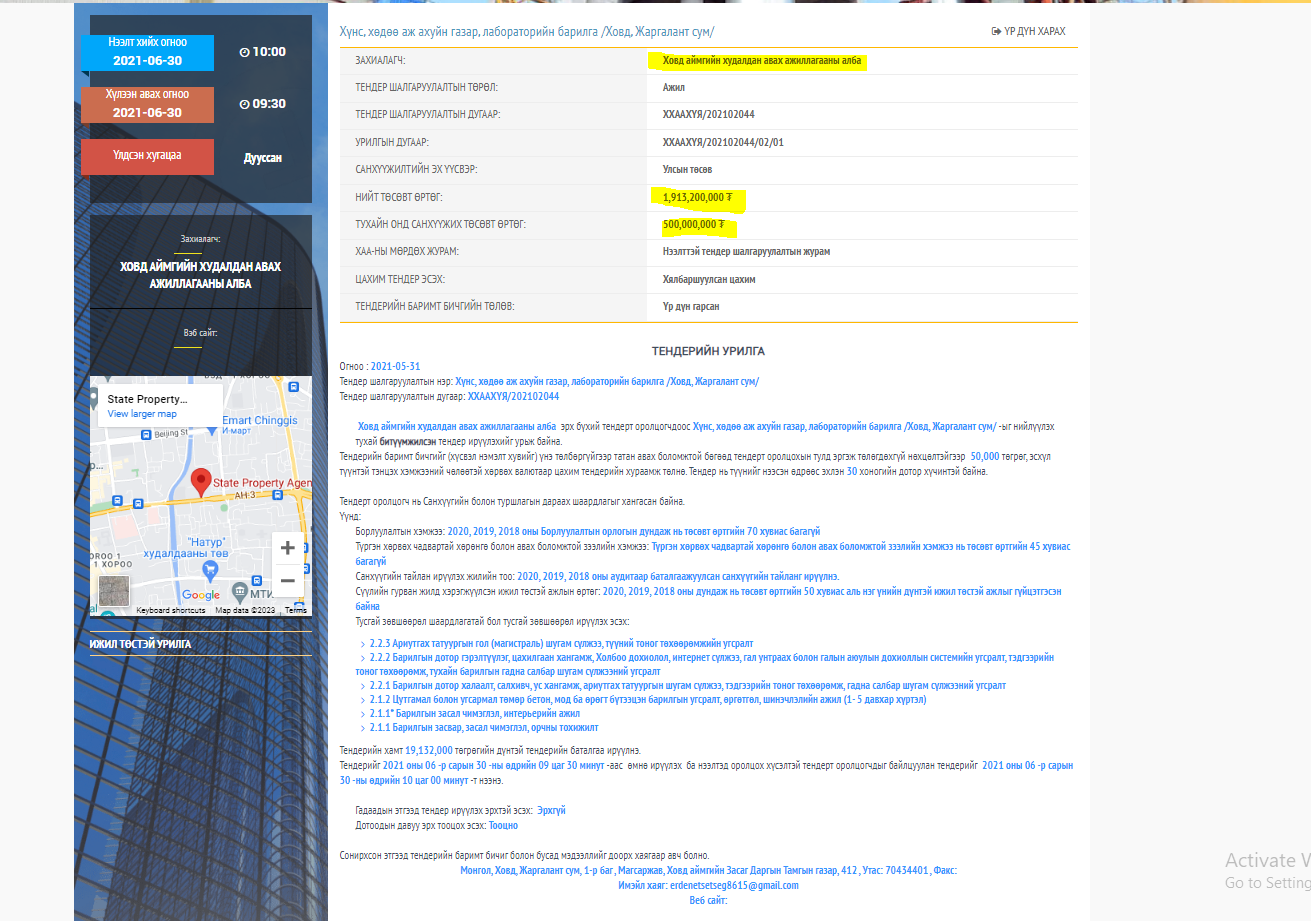This screenshot has height=921, width=1311.
Task: Click the Google logo on the map
Action: [200, 595]
